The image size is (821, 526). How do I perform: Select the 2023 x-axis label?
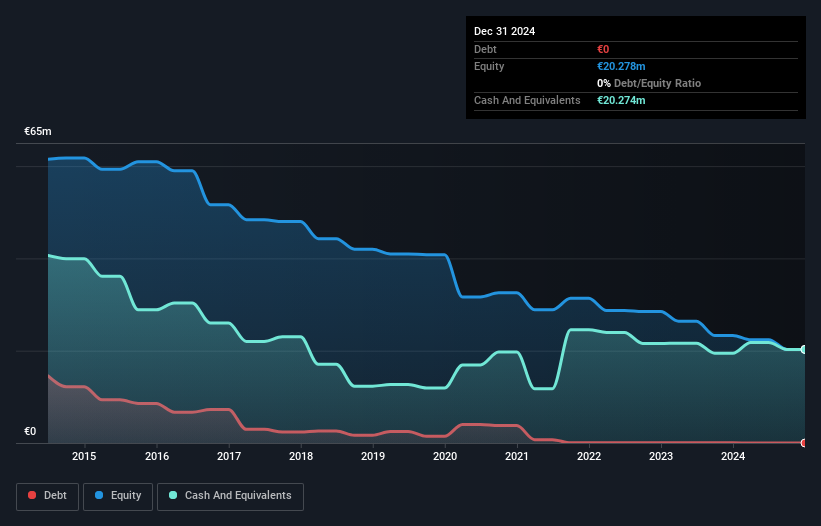coord(661,456)
